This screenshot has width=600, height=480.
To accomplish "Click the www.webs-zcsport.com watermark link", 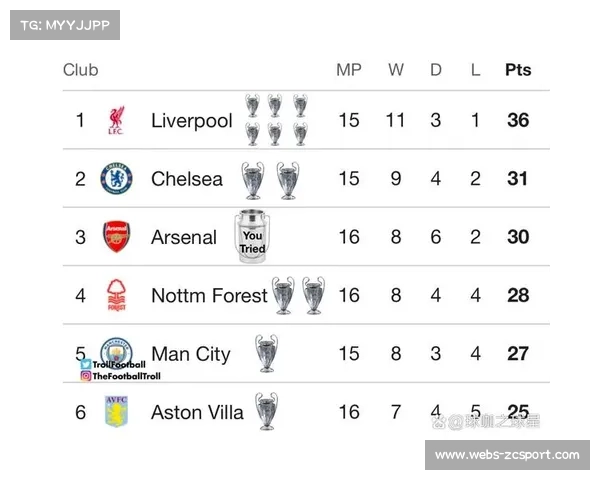I will tap(507, 455).
